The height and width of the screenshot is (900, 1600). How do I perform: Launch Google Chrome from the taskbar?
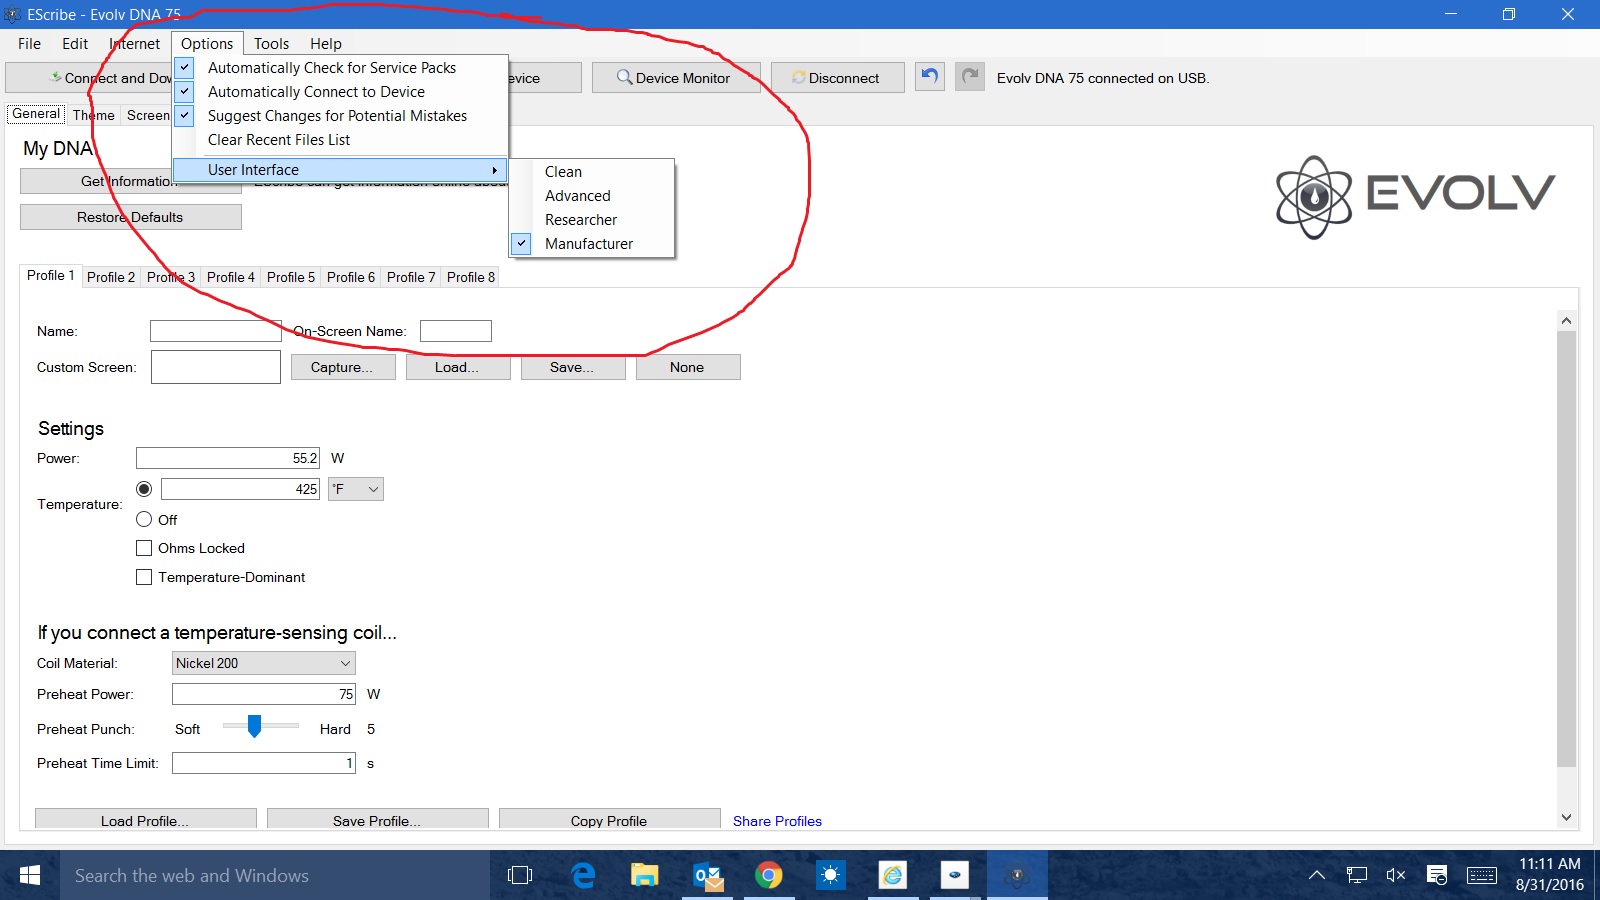point(768,876)
